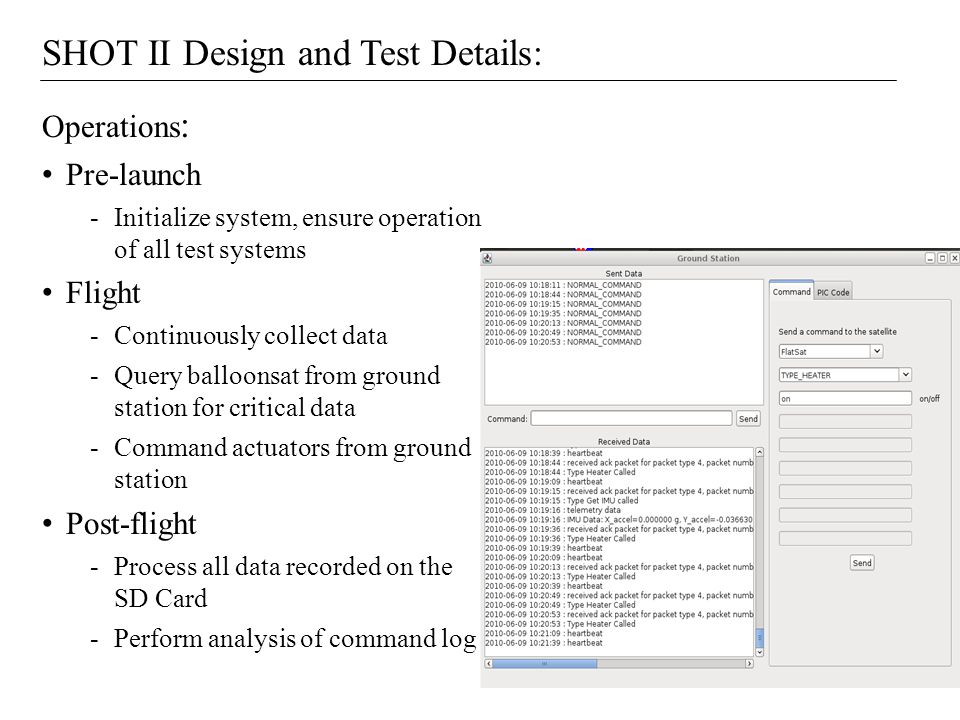This screenshot has width=960, height=720.
Task: Click the 'Post-flight' bullet text
Action: [131, 523]
